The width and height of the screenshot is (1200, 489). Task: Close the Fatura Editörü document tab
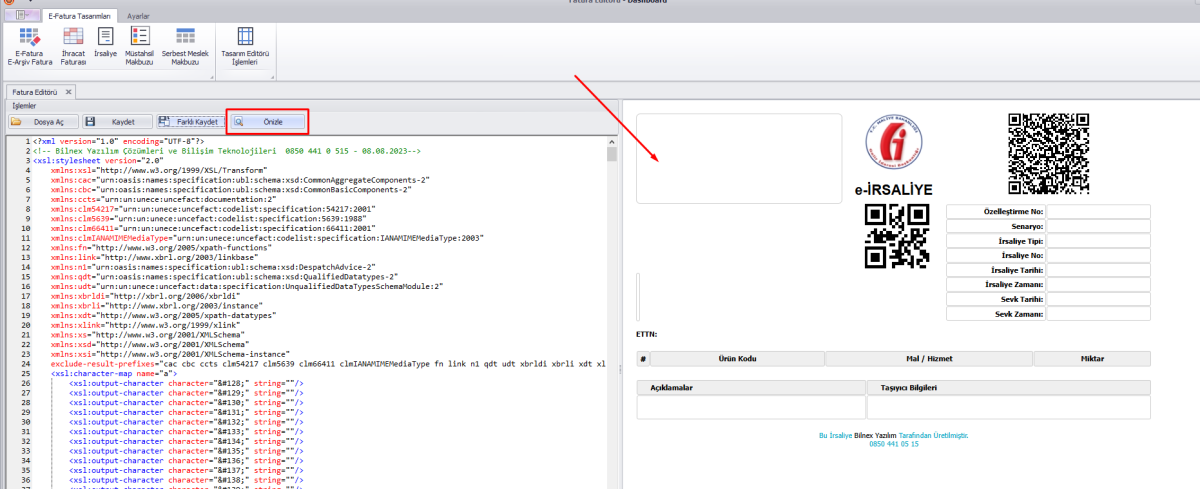point(69,92)
